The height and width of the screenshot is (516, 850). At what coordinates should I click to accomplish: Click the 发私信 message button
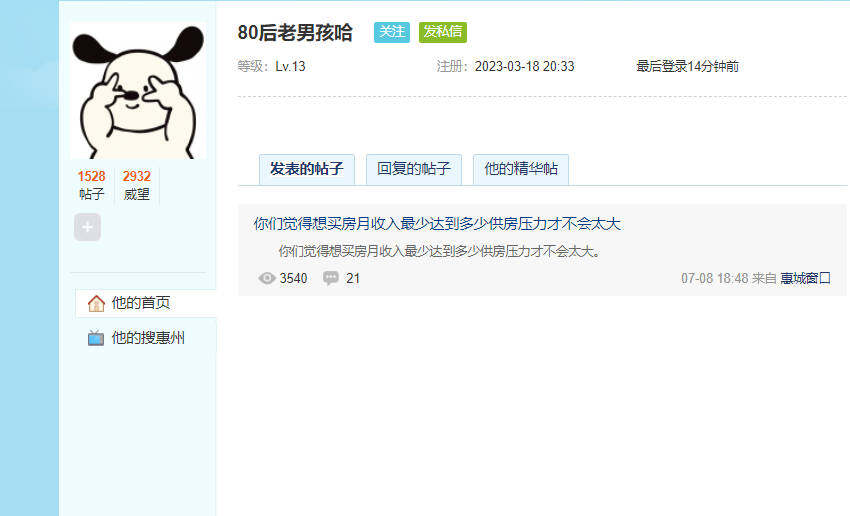coord(442,32)
